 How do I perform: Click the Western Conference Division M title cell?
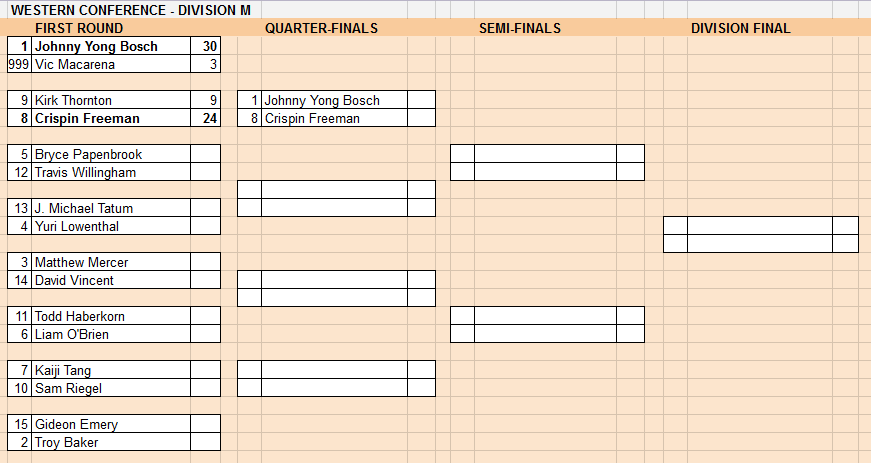pos(131,10)
